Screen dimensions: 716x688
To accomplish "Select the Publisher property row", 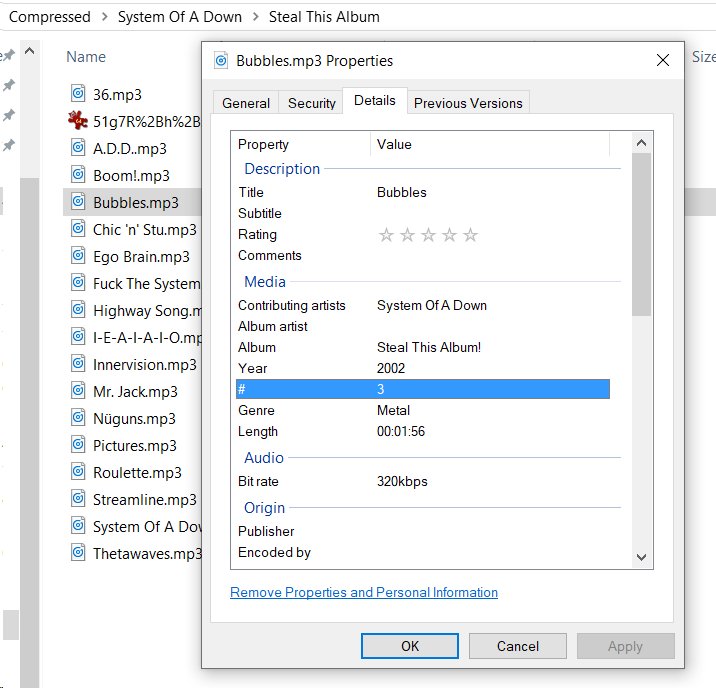I will point(423,531).
